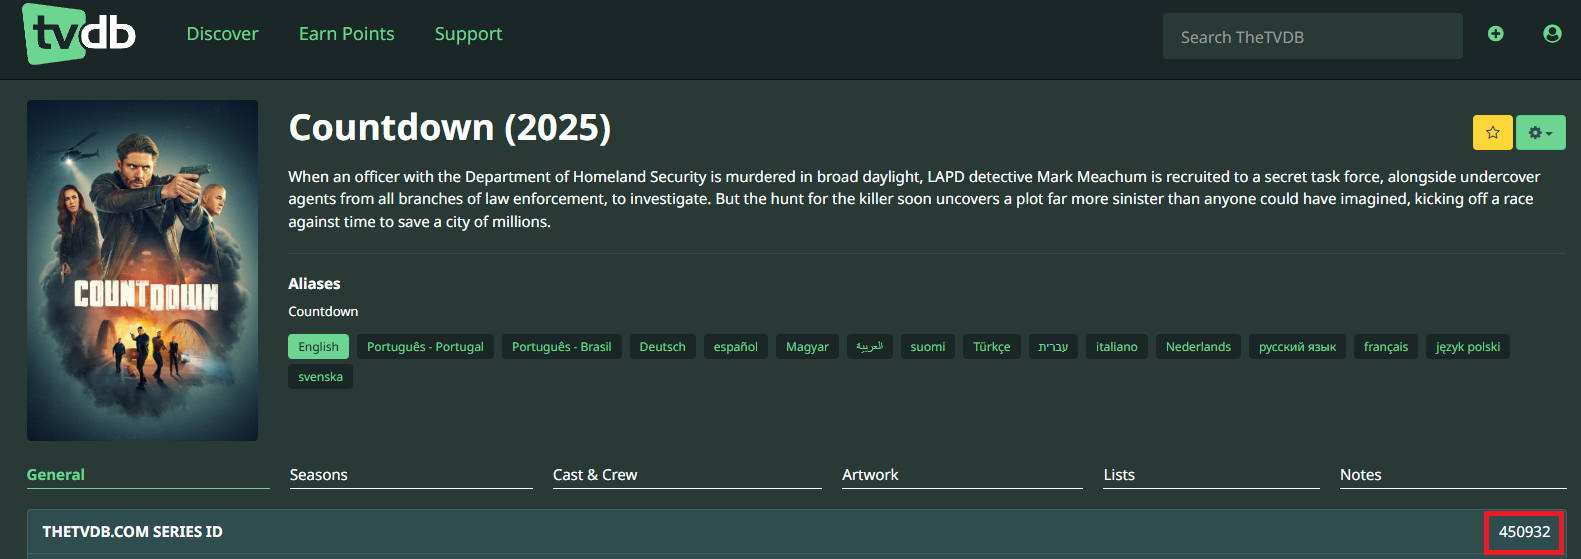Click the TVDB logo
The height and width of the screenshot is (559, 1581).
[x=79, y=34]
